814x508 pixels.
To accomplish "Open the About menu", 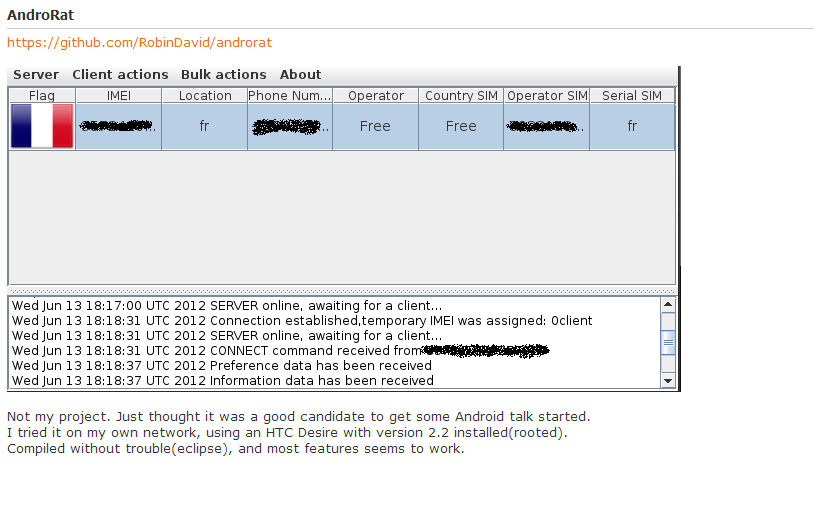I will click(300, 75).
